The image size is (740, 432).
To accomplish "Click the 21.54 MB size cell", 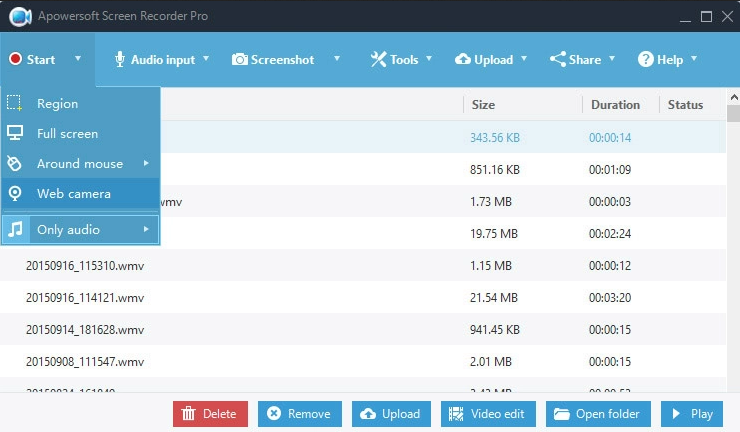I will point(494,298).
